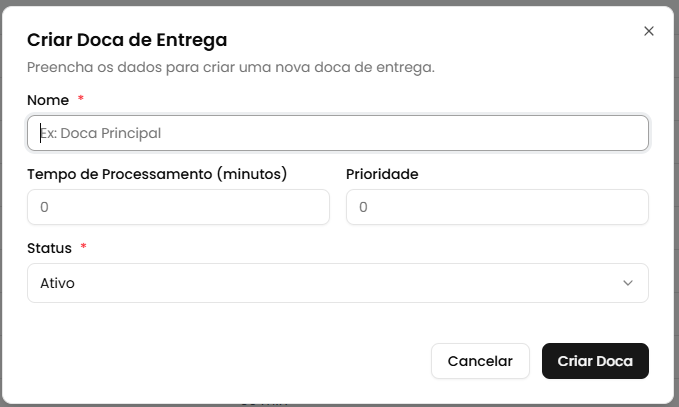Click the Prioridade number field
This screenshot has height=407, width=679.
click(x=497, y=207)
